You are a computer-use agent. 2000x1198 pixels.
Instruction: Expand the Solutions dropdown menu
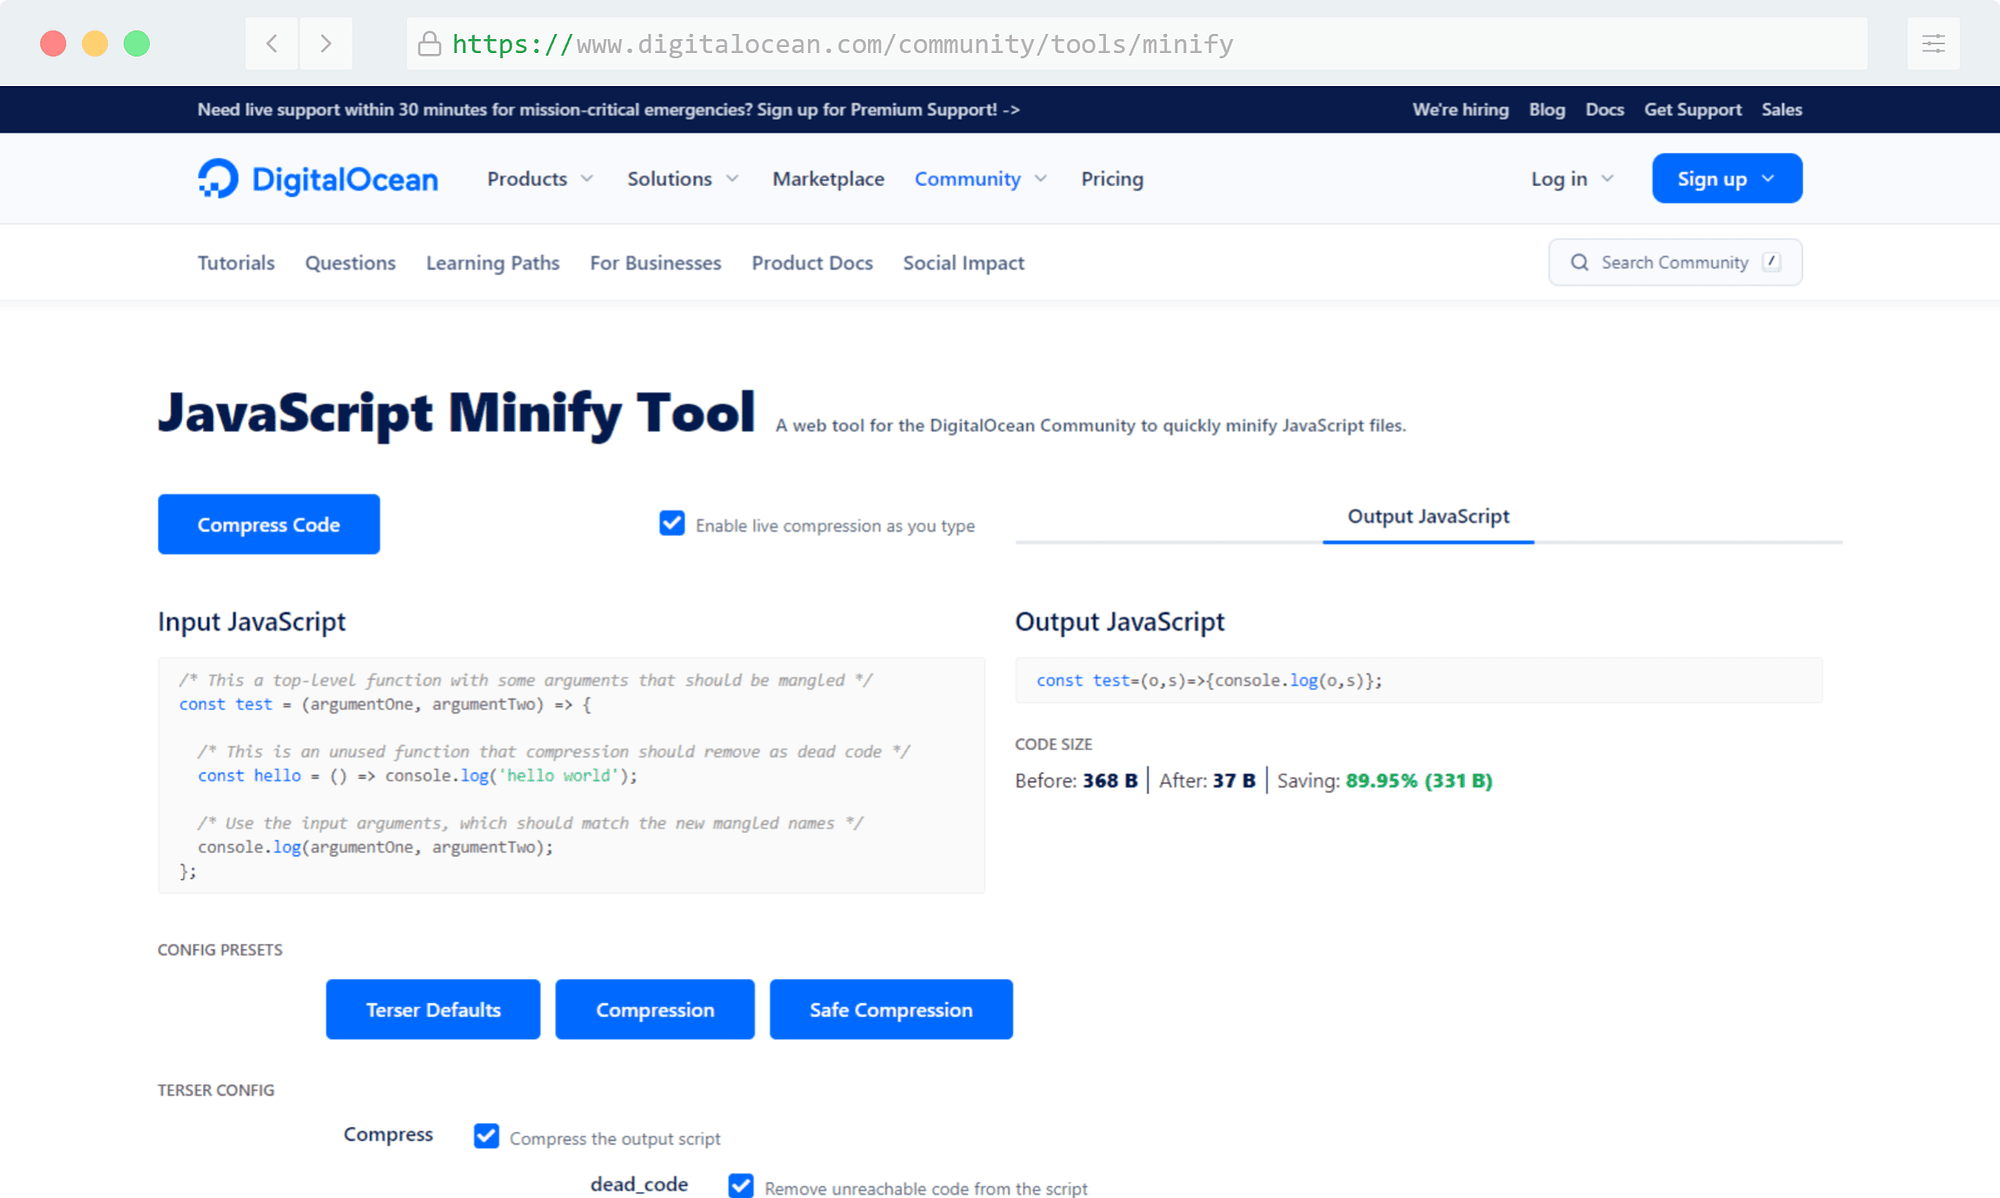tap(684, 178)
